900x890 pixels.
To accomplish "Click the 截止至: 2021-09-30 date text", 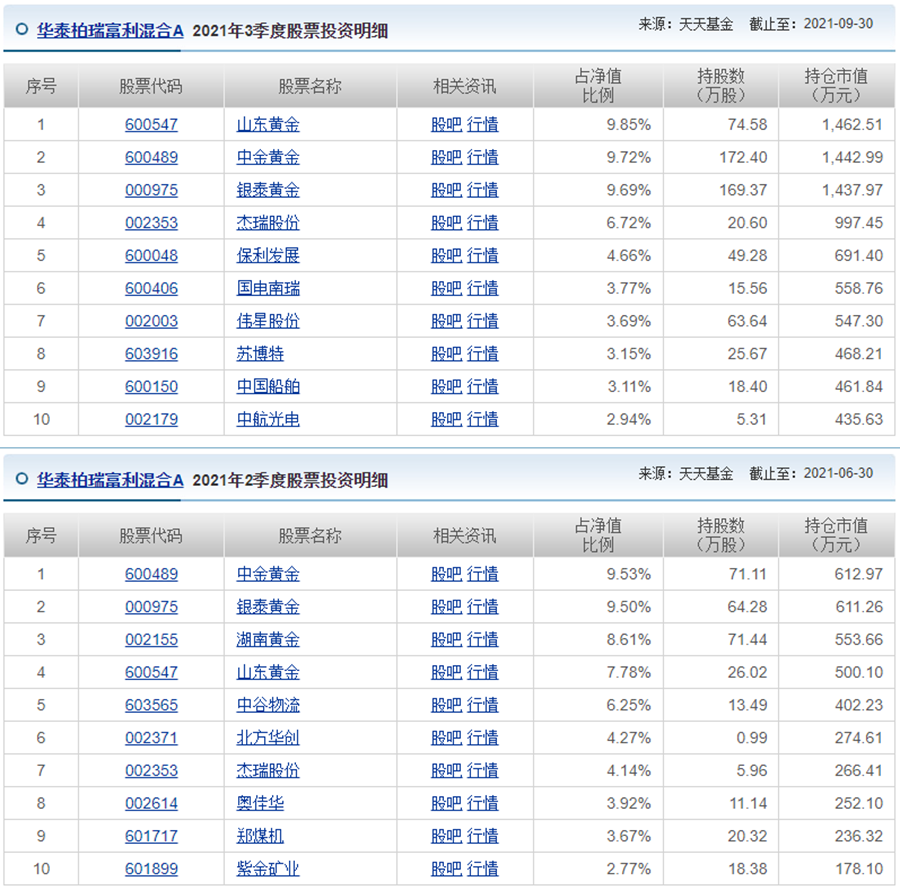I will click(x=811, y=24).
